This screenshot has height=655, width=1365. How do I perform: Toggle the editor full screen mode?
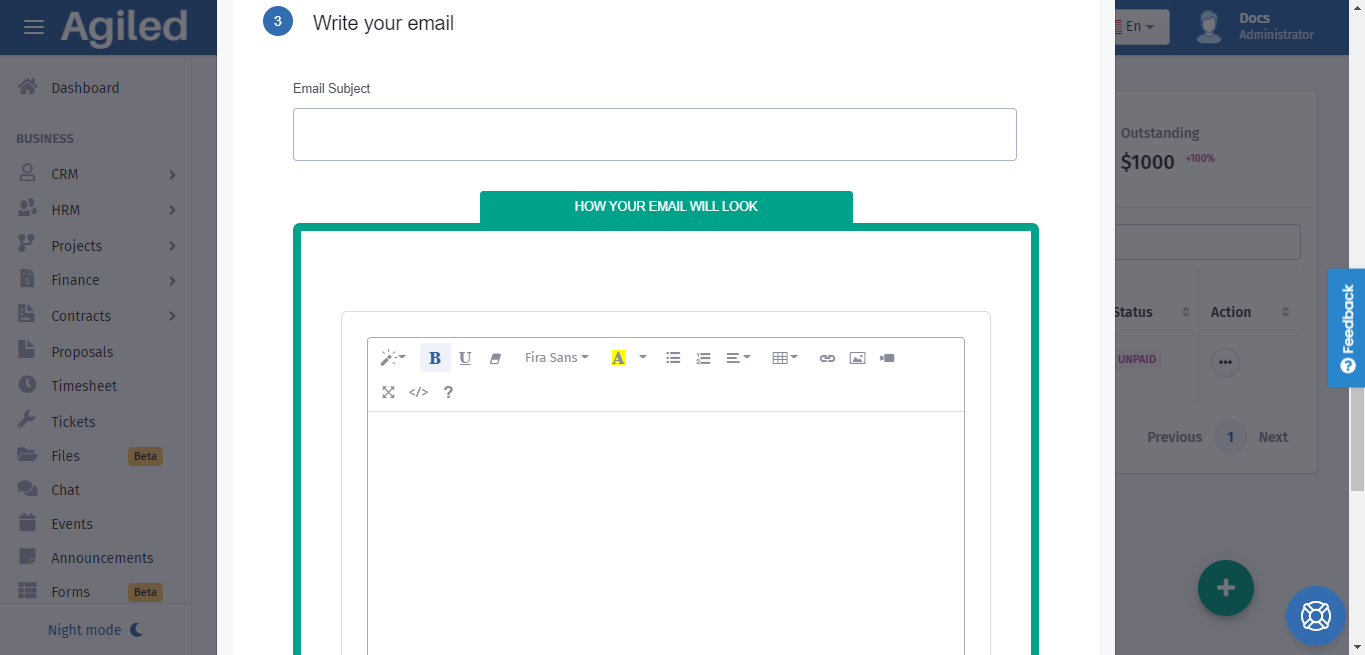click(388, 392)
